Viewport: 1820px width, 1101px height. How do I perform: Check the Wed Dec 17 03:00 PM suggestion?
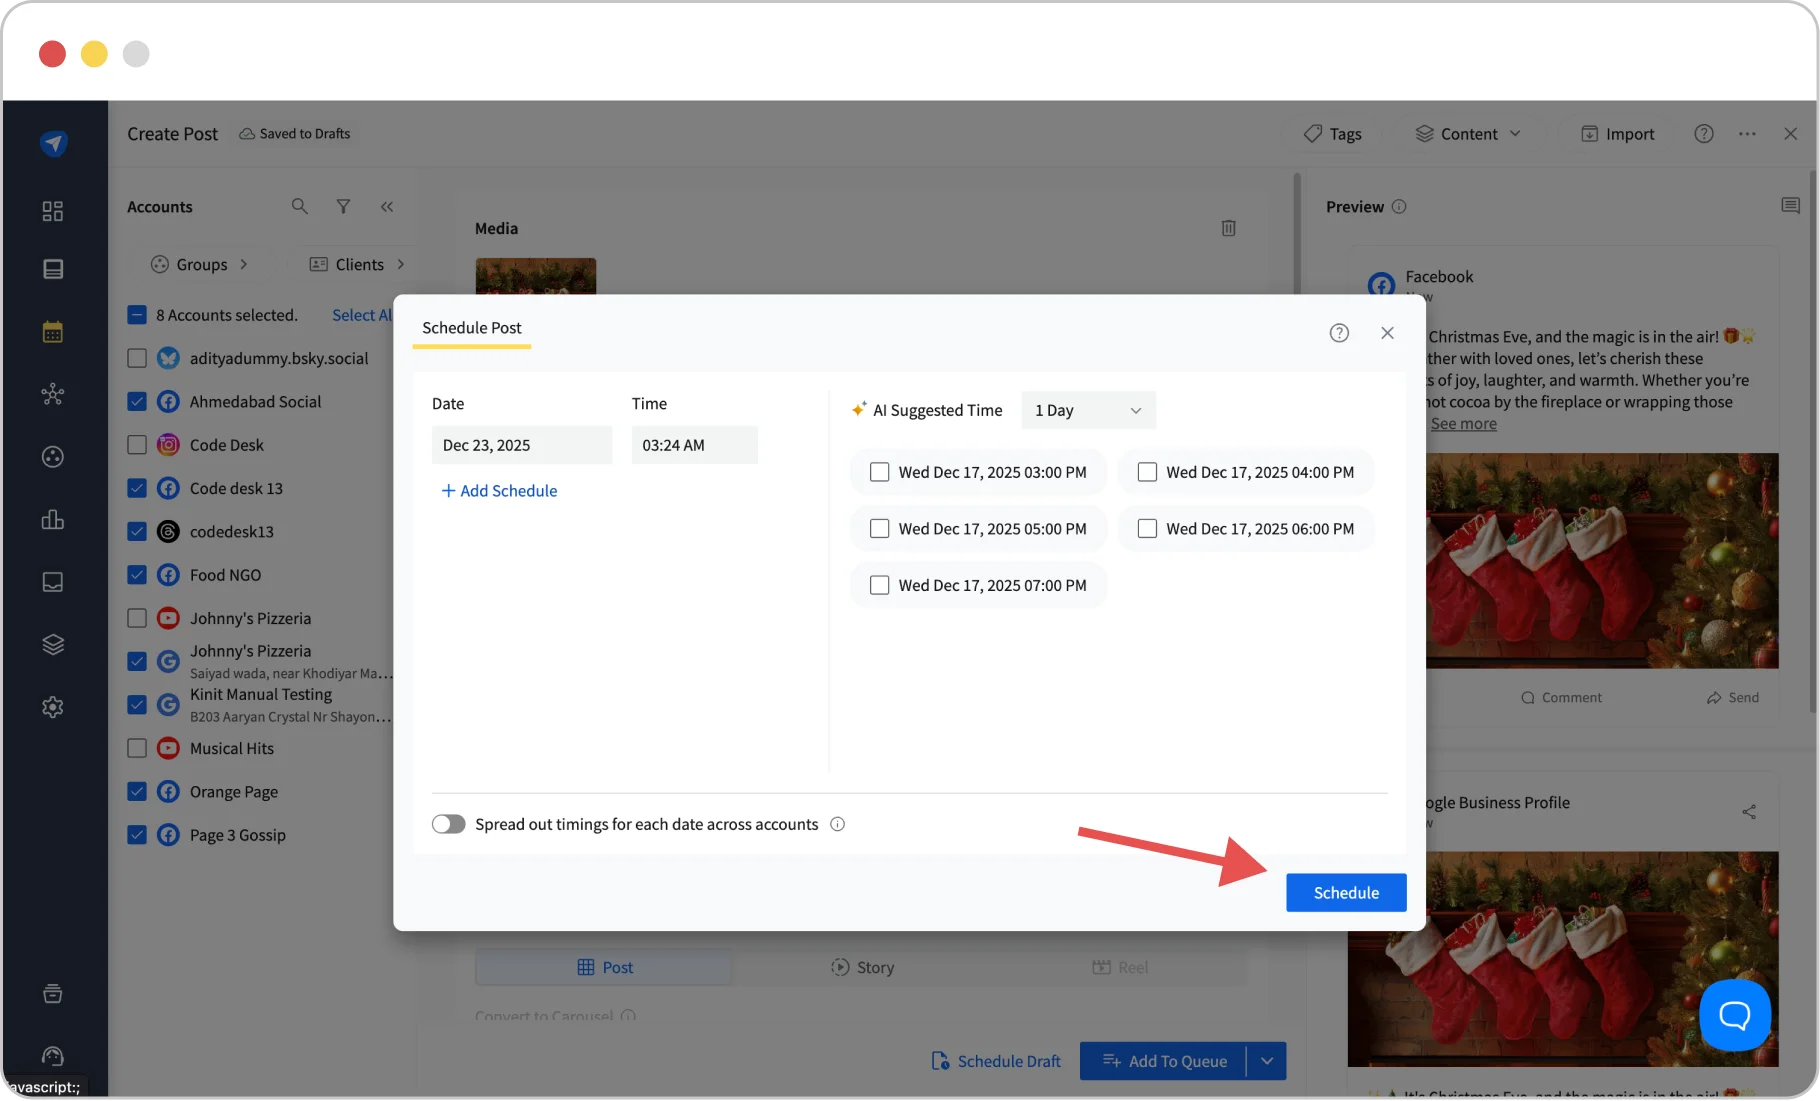click(x=880, y=472)
